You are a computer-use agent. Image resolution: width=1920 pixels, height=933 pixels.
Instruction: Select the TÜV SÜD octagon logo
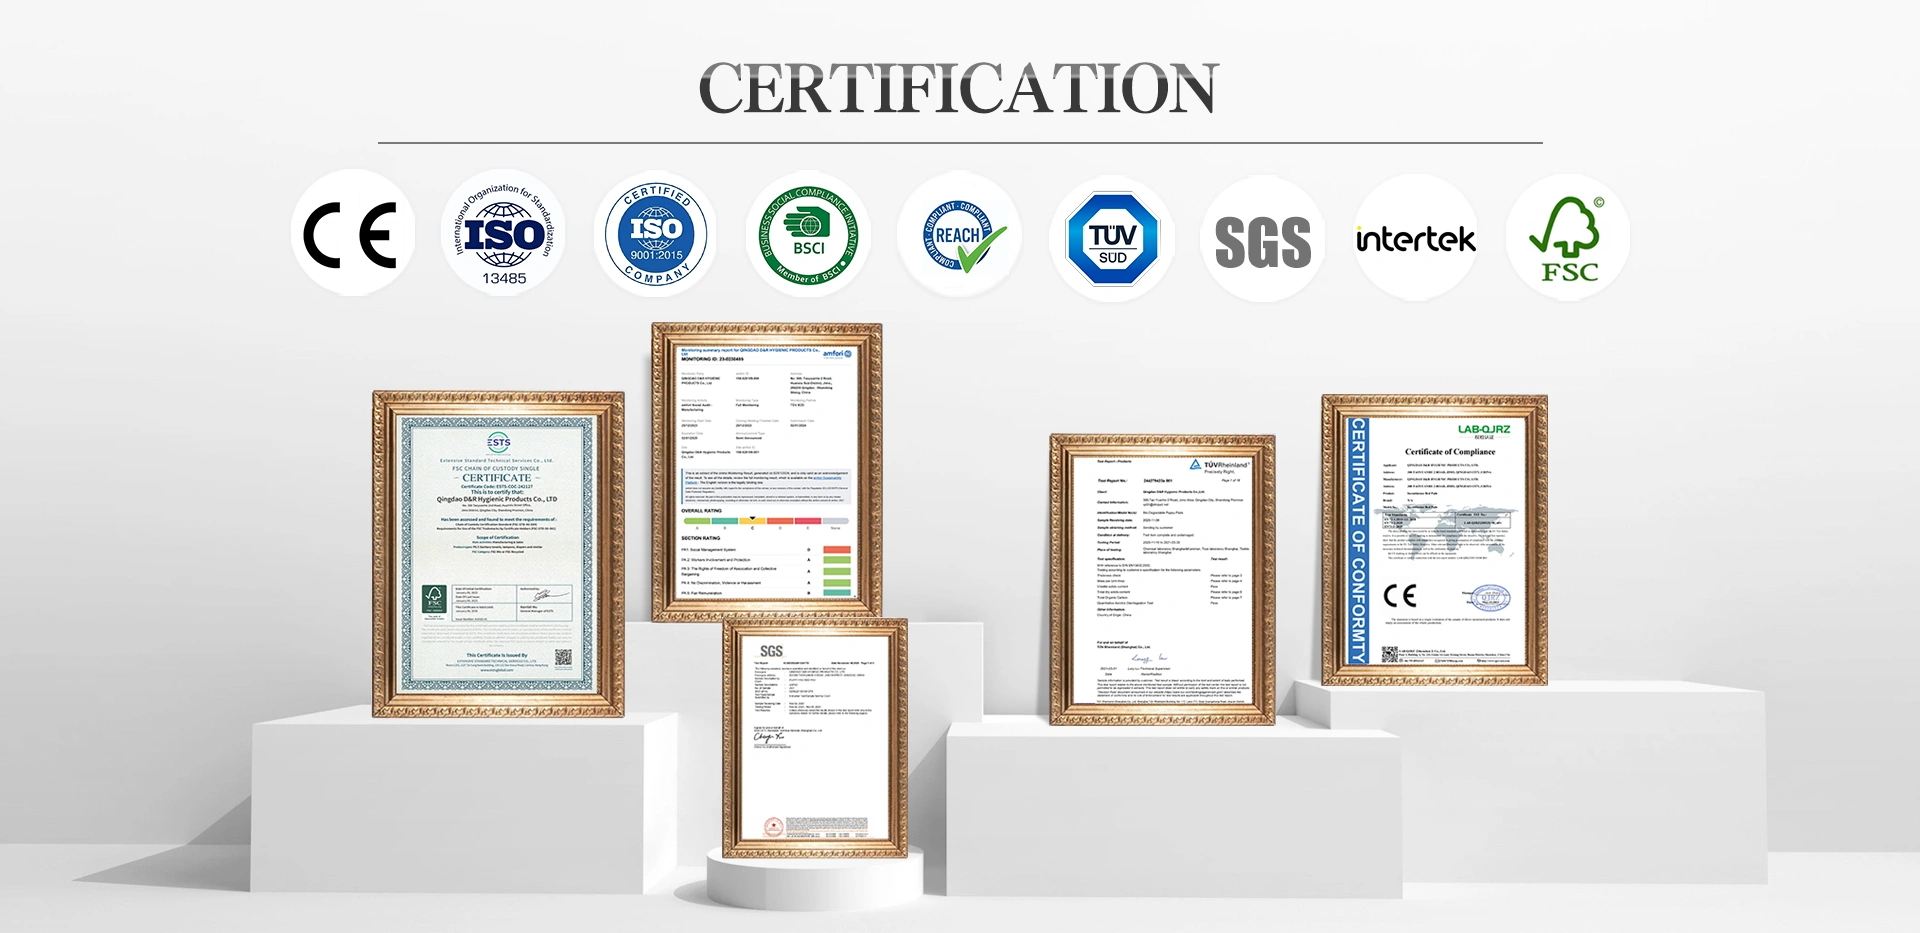[1112, 238]
